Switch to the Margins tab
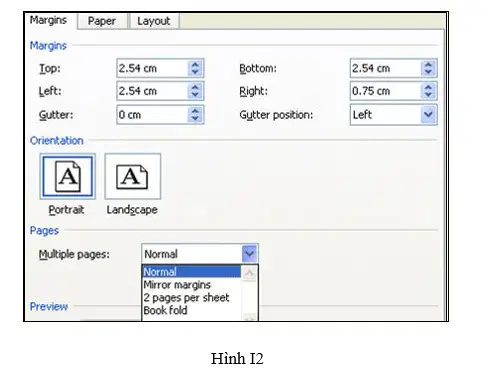The width and height of the screenshot is (502, 370). [x=49, y=20]
